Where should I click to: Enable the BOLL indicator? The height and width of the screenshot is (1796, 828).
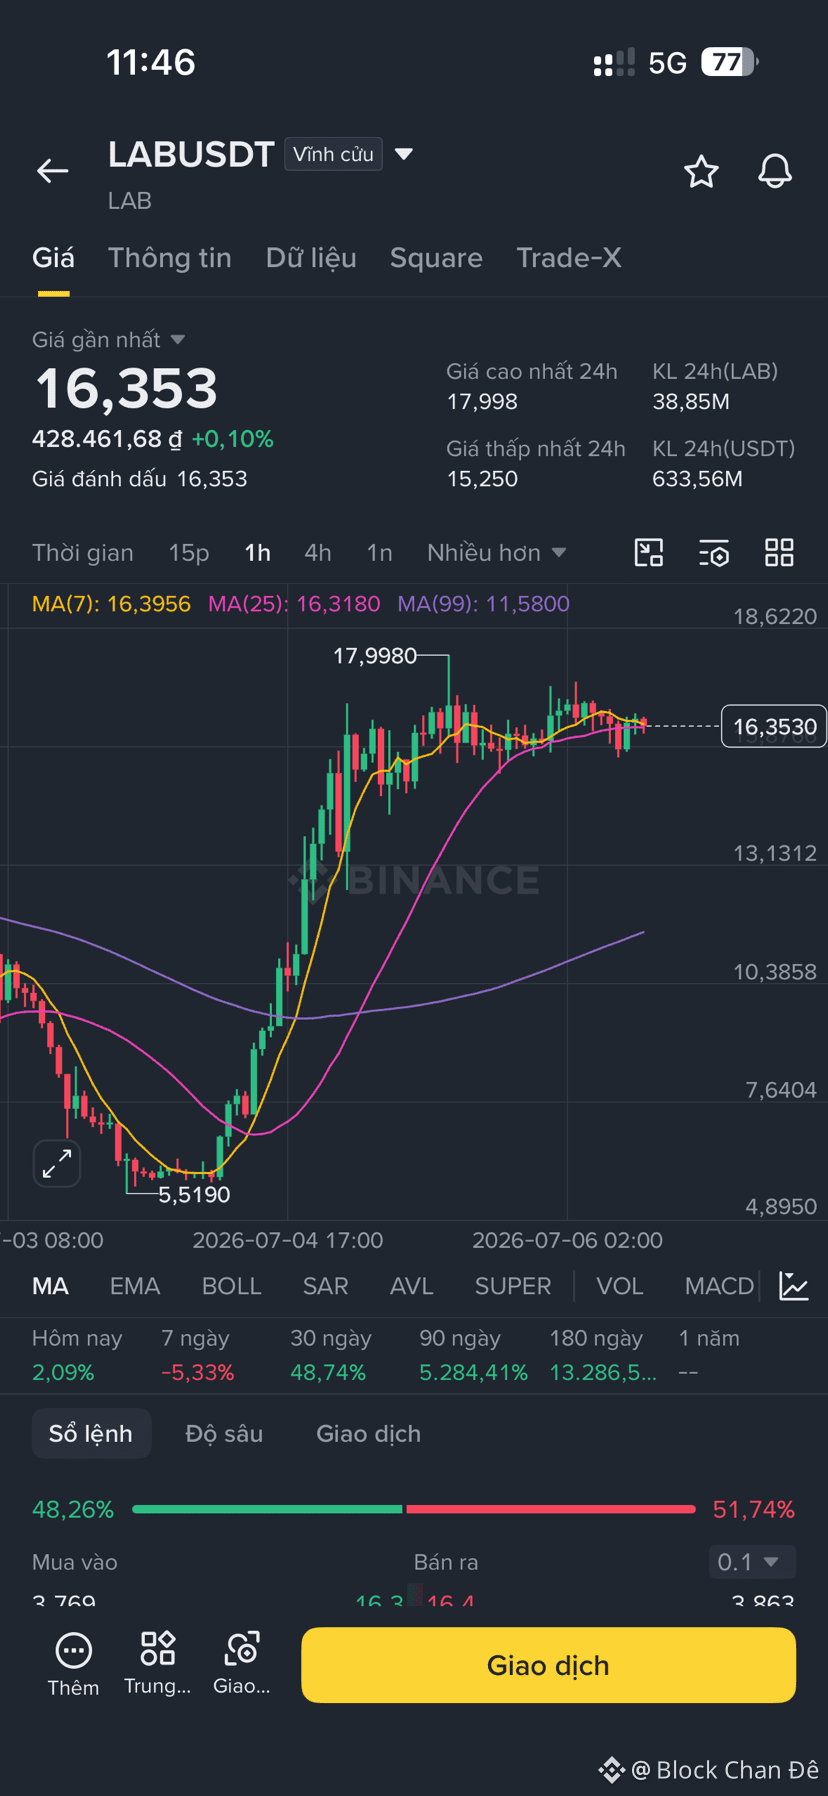[232, 1286]
